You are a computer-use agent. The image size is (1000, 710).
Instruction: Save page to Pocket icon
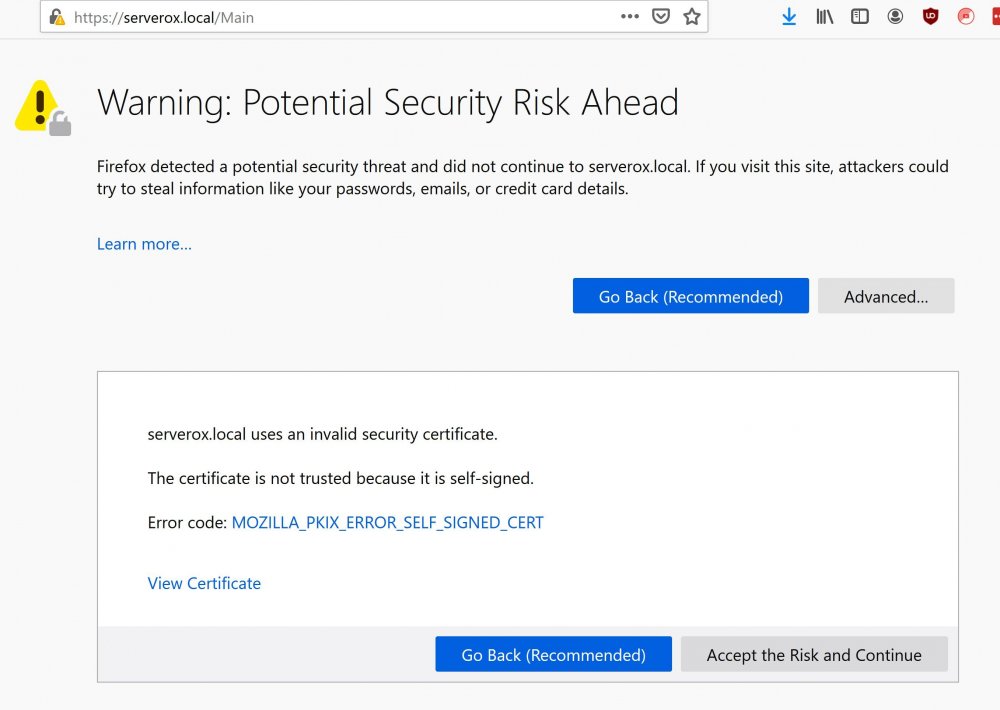[x=661, y=17]
